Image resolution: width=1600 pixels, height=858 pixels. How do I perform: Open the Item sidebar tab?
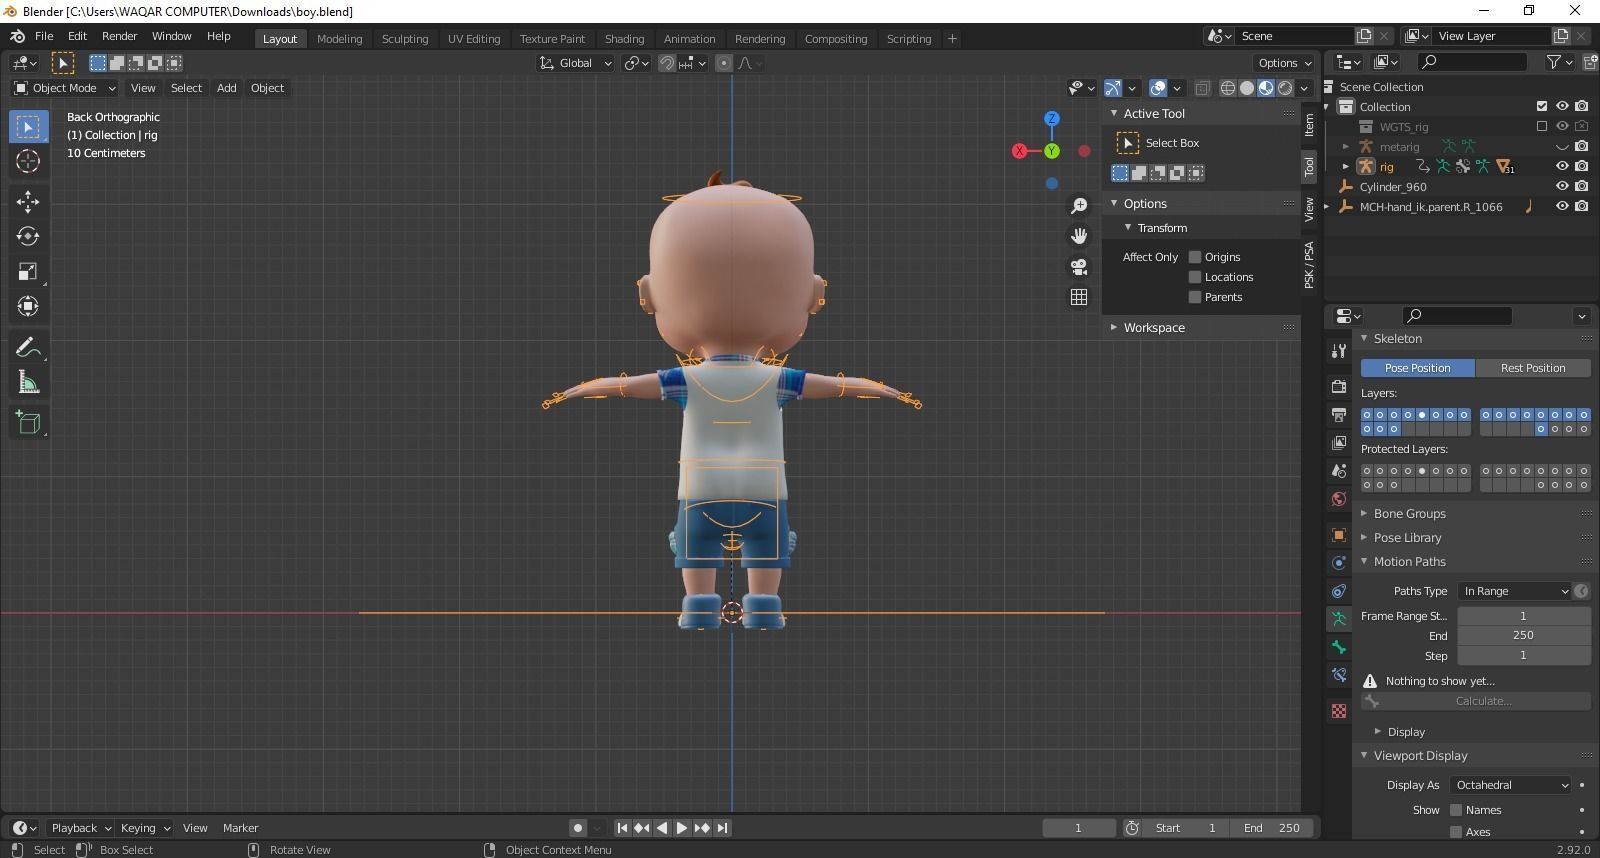1309,125
